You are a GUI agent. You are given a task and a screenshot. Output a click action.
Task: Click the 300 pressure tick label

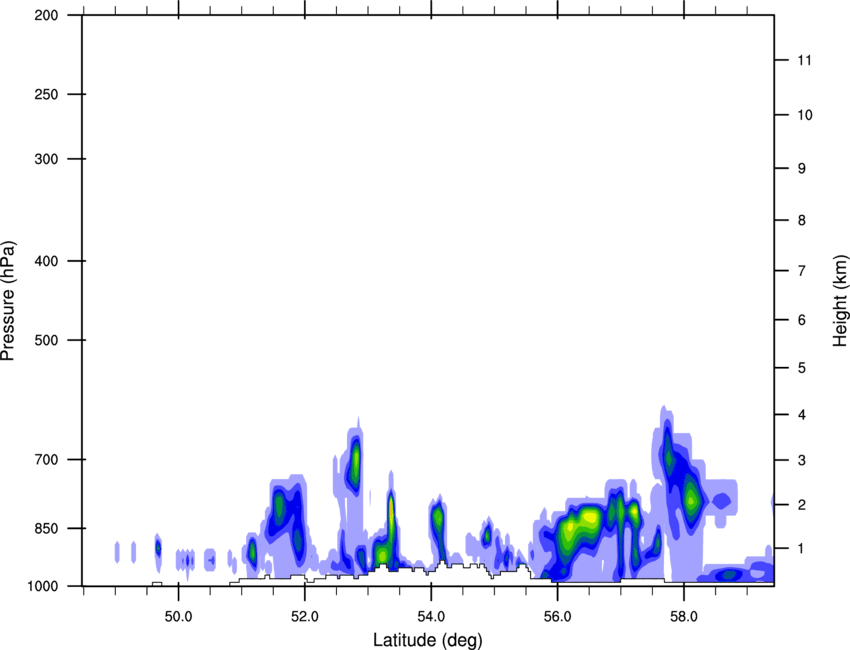point(46,159)
